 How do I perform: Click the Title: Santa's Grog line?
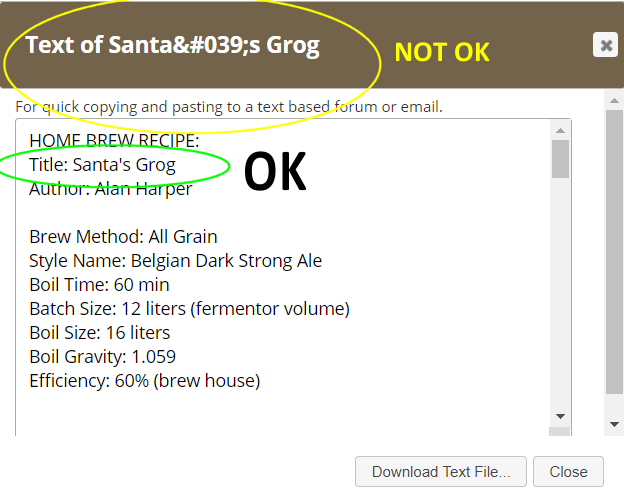102,165
